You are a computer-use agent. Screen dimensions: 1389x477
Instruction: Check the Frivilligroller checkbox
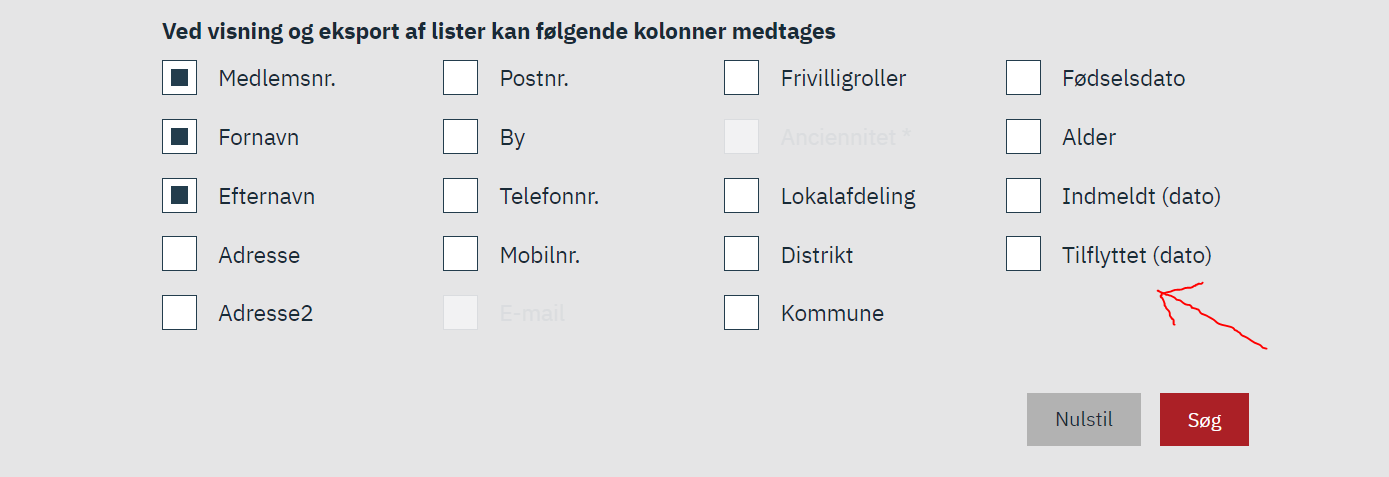[x=741, y=78]
